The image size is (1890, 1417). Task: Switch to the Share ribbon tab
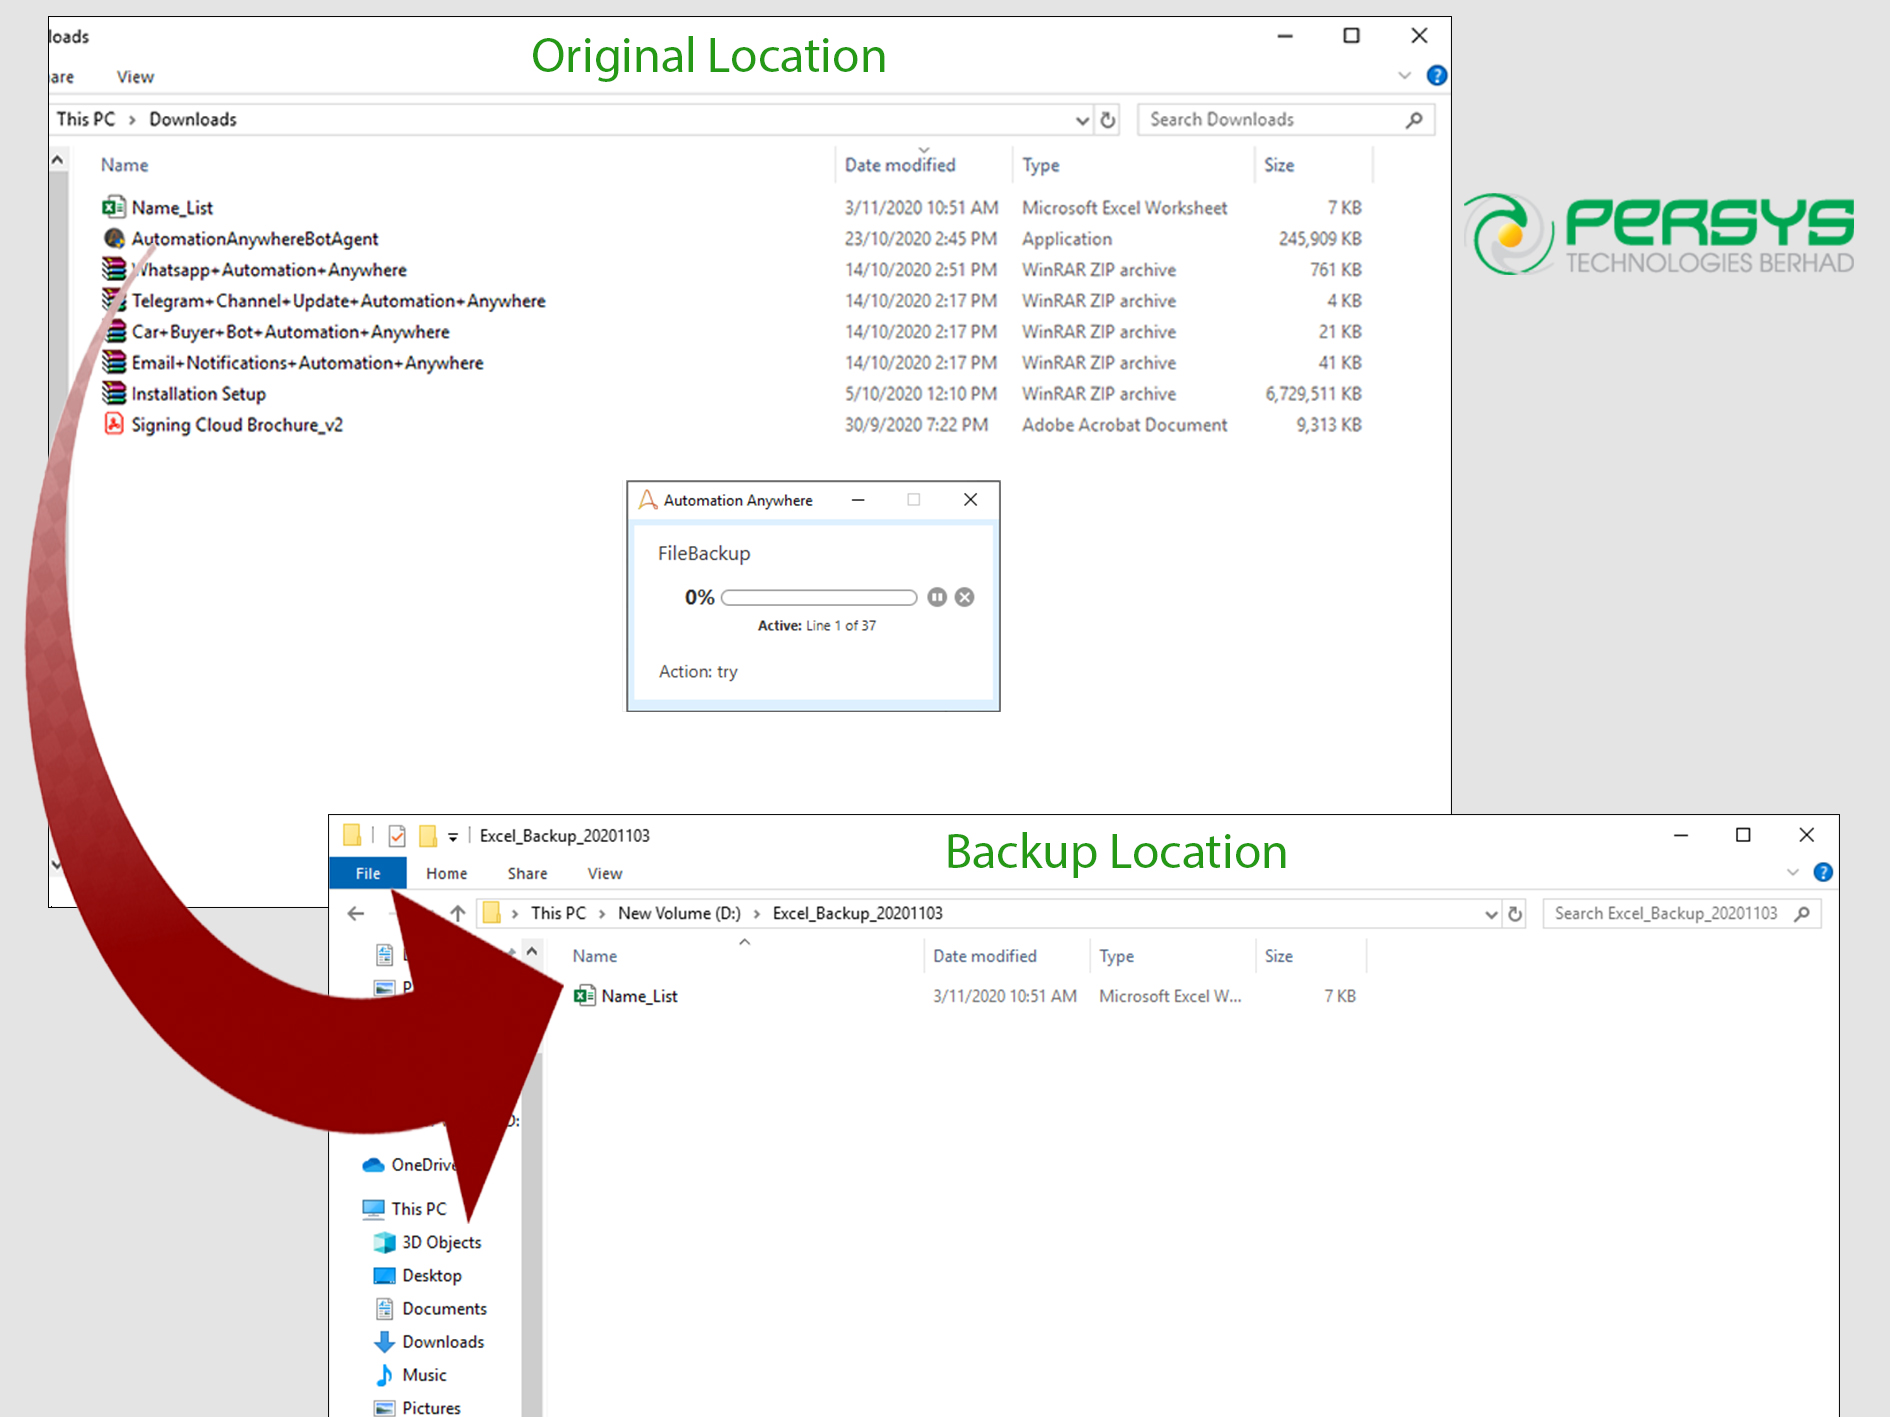point(527,873)
